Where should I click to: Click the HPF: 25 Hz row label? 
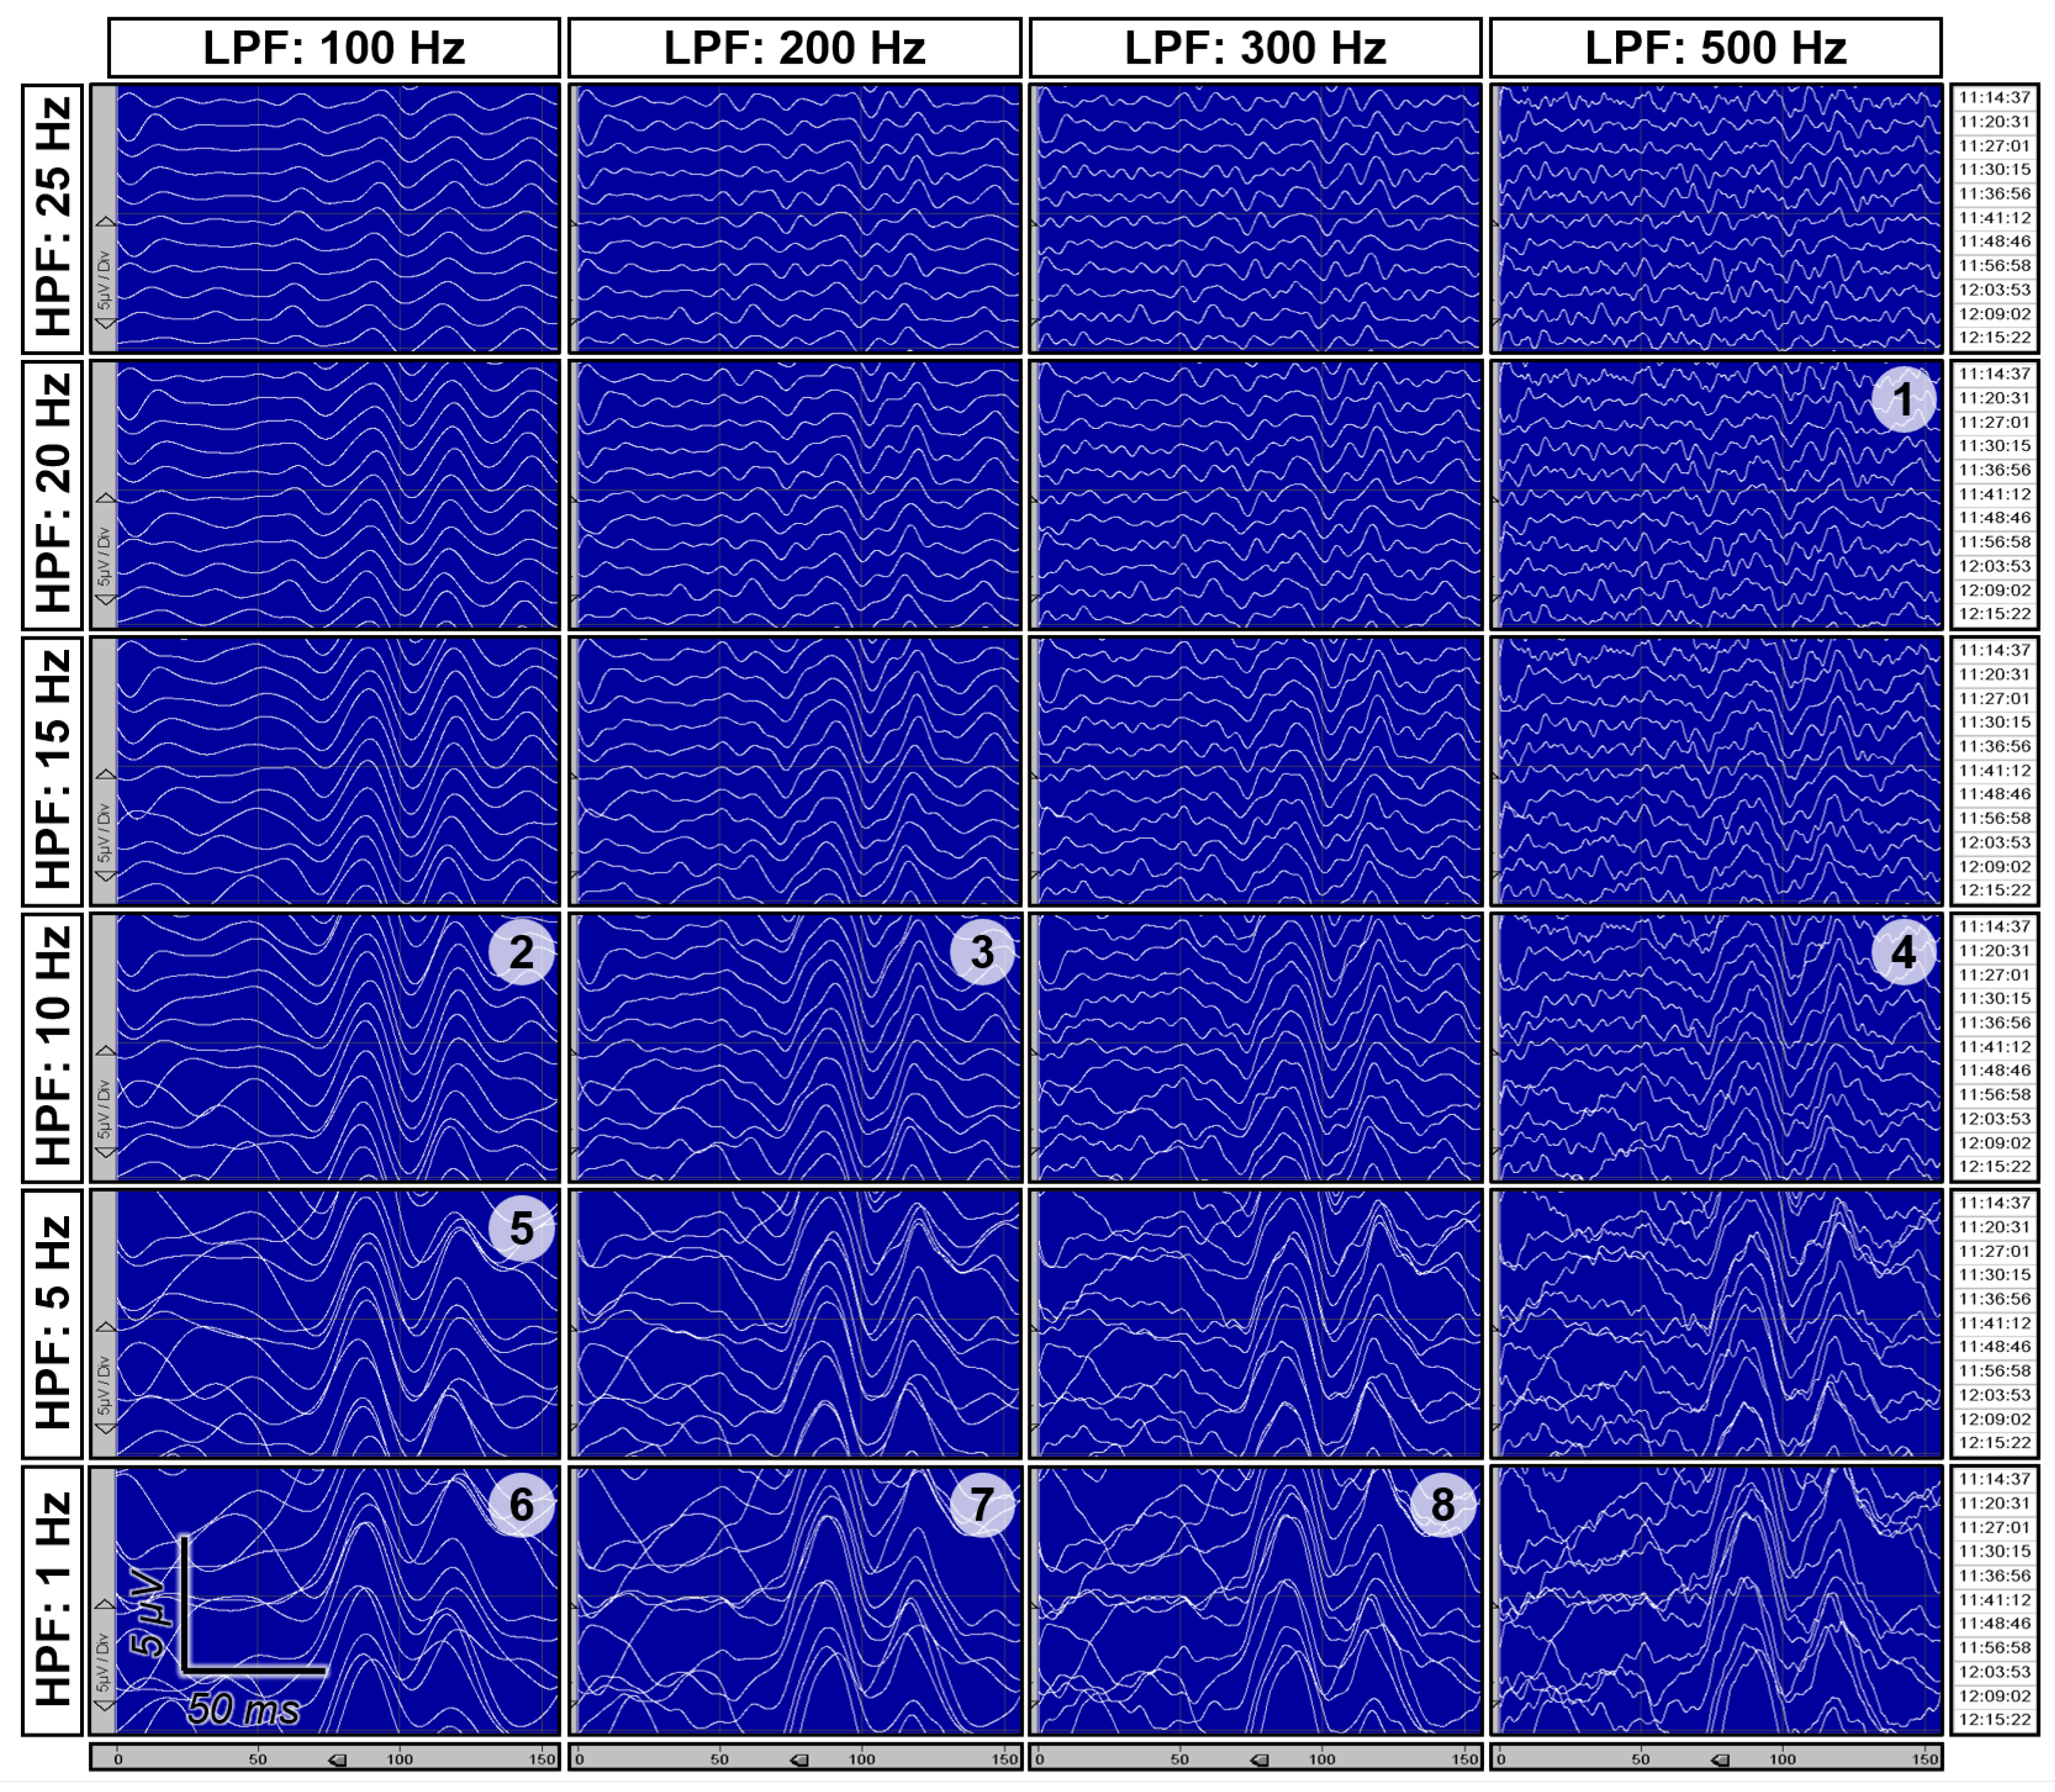[53, 218]
